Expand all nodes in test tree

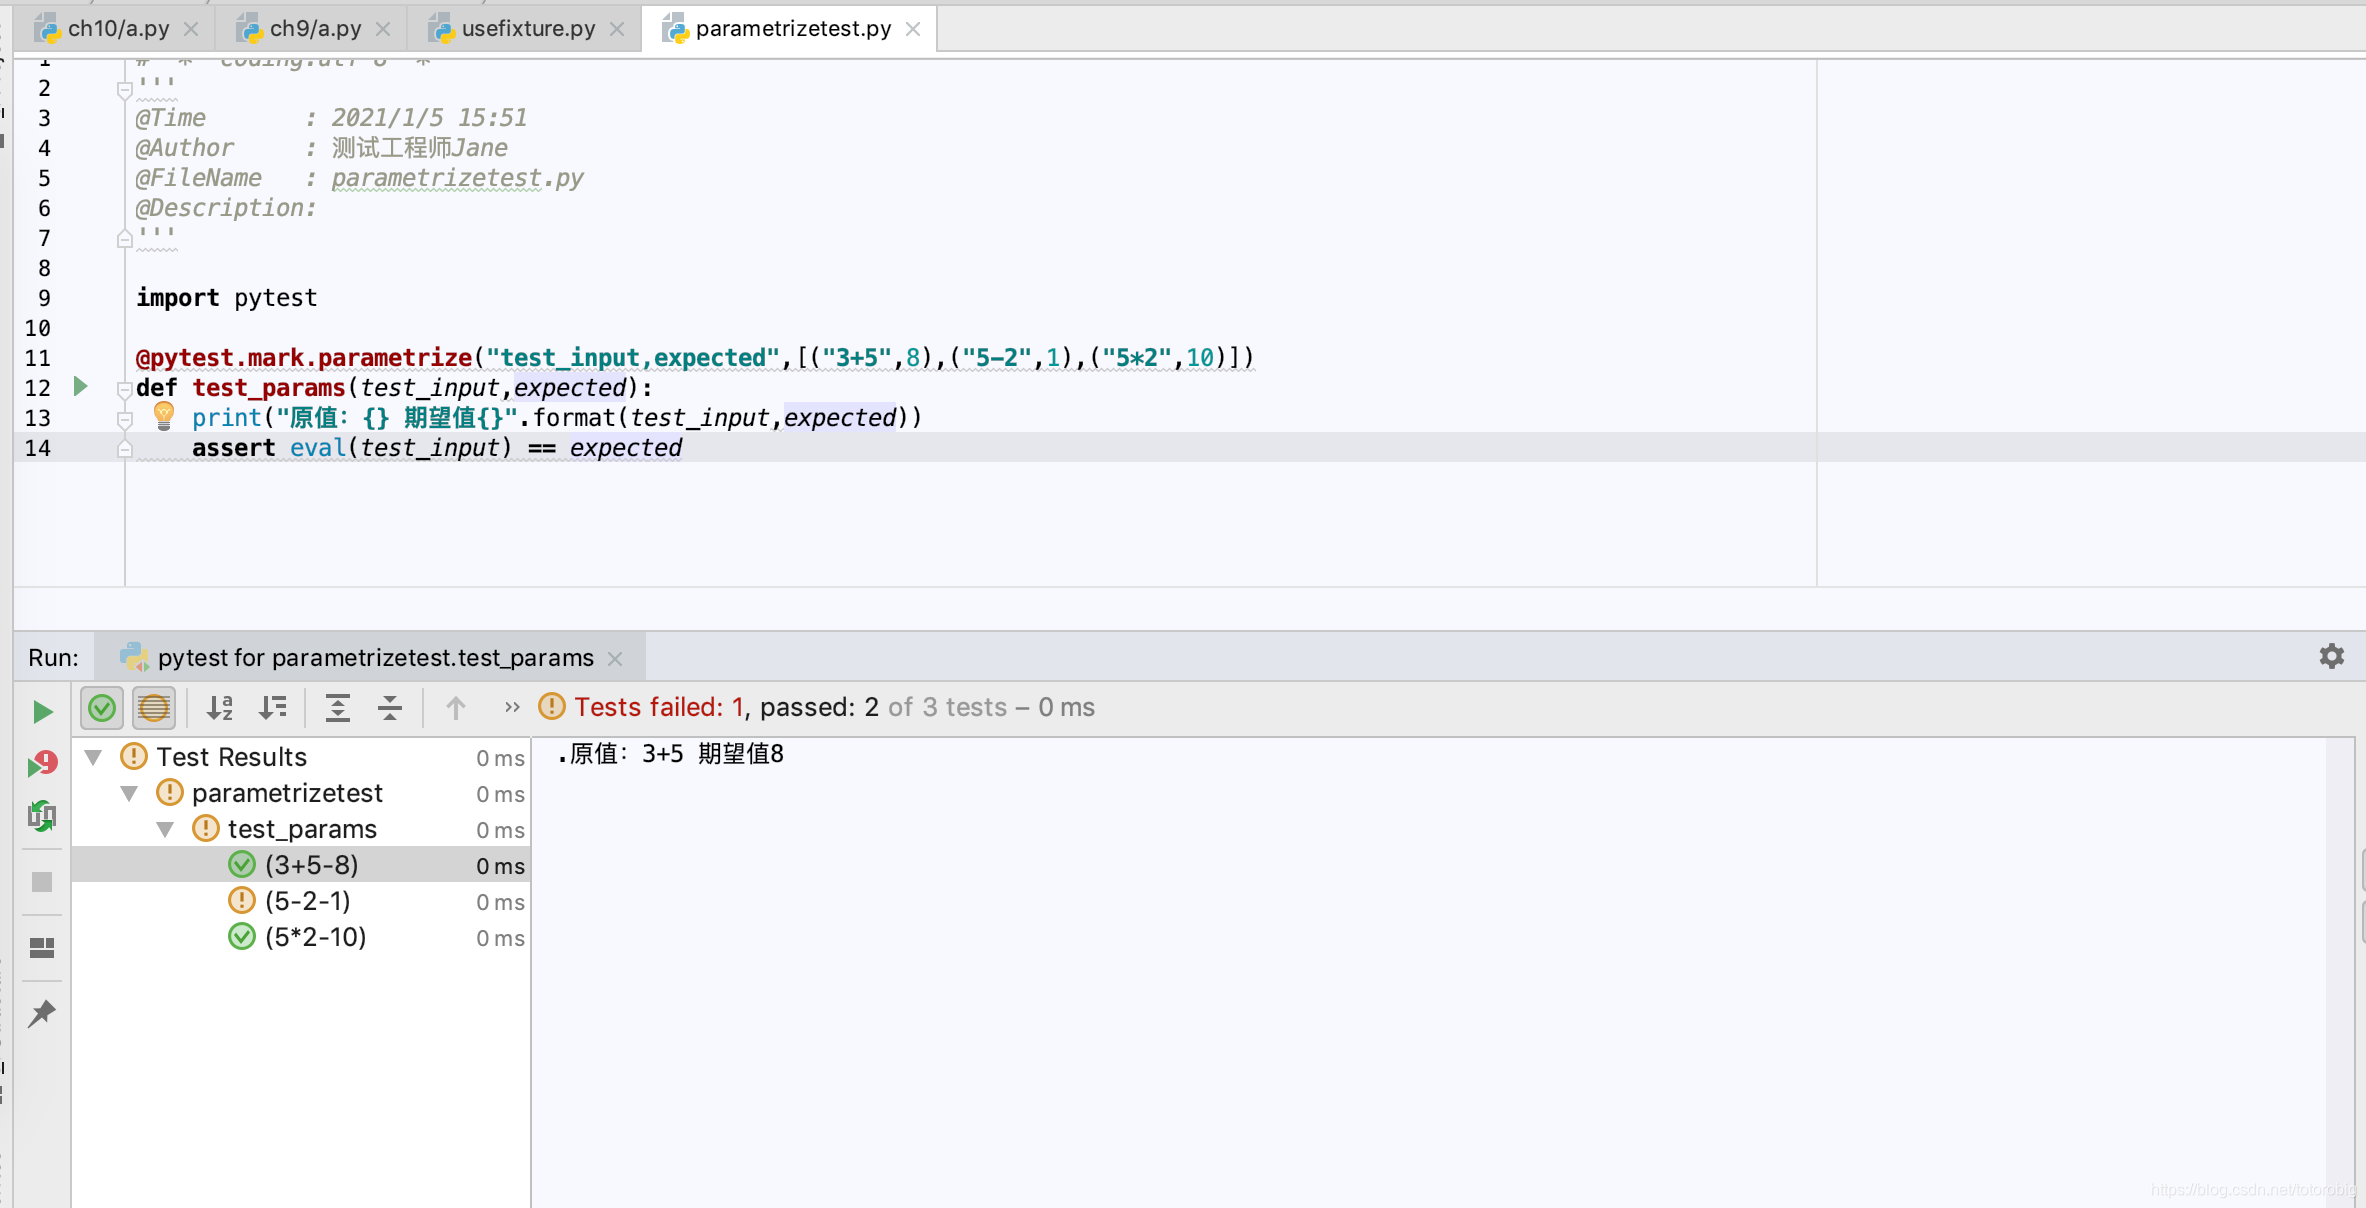[338, 707]
